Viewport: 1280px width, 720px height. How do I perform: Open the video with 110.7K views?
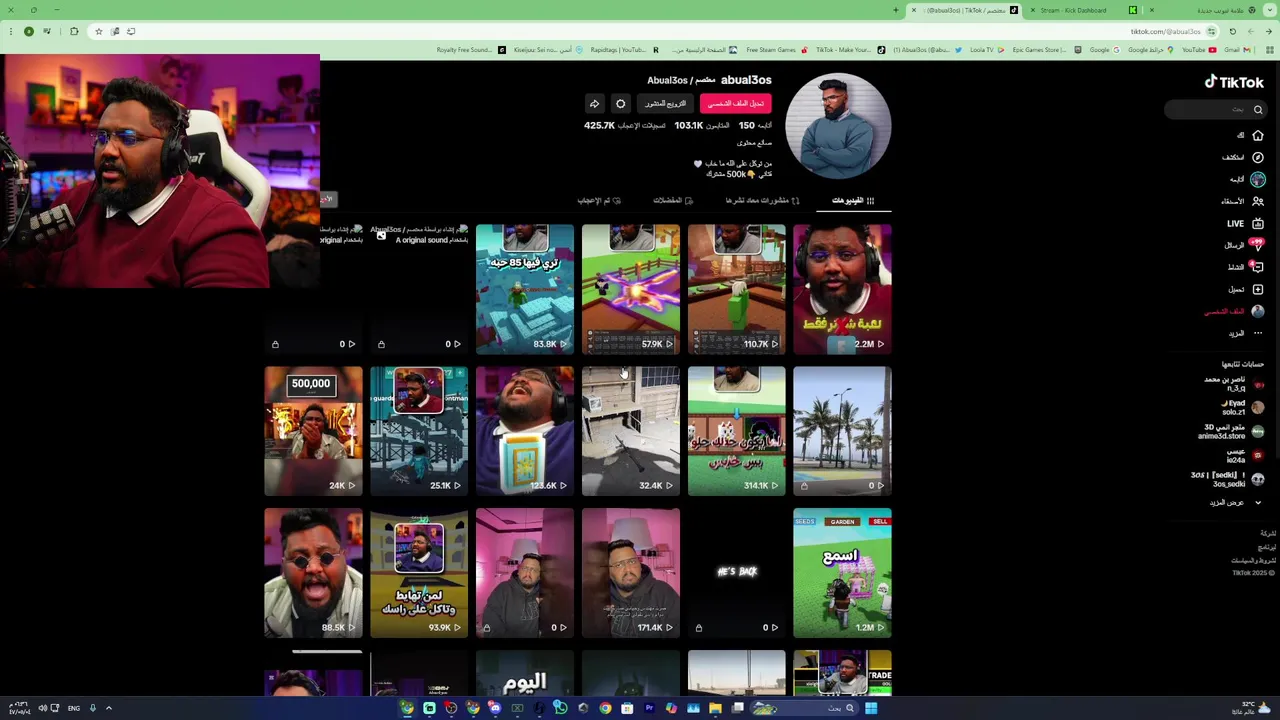pyautogui.click(x=736, y=289)
